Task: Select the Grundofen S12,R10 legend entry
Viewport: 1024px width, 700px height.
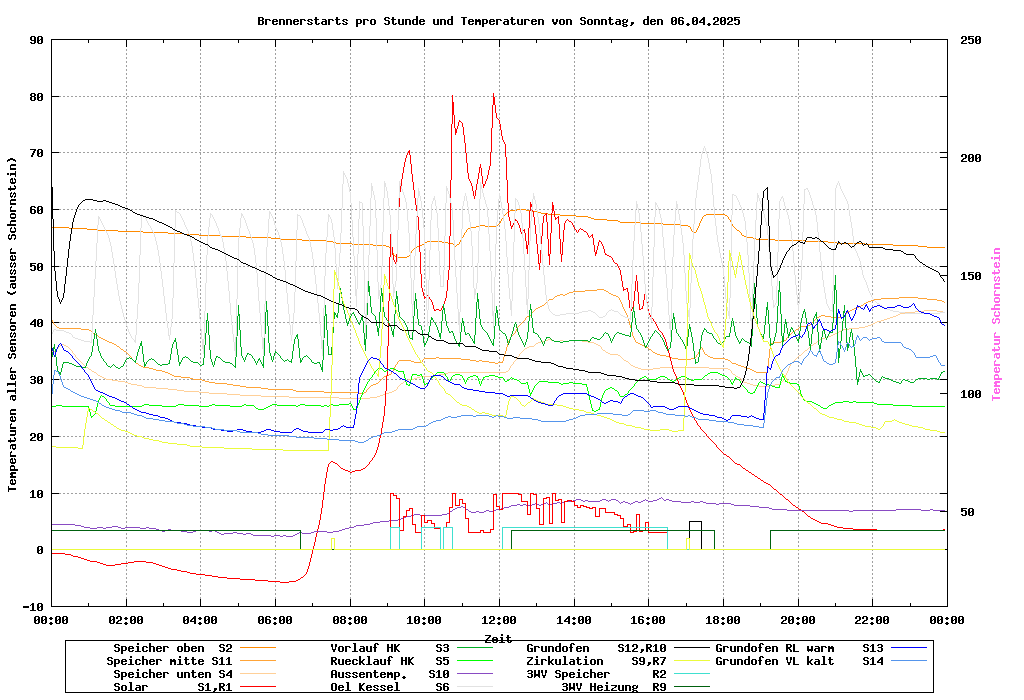Action: tap(596, 648)
